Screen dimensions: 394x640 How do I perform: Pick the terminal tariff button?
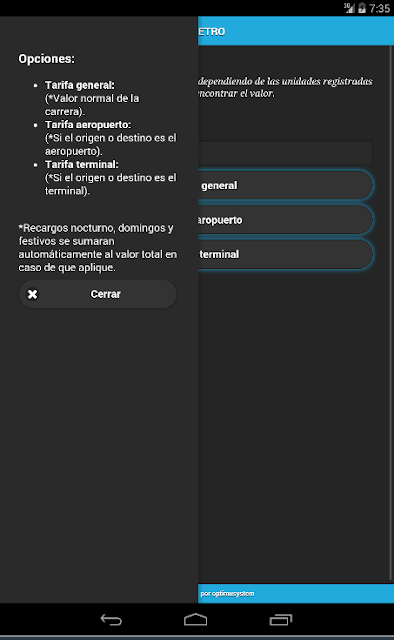coord(285,254)
